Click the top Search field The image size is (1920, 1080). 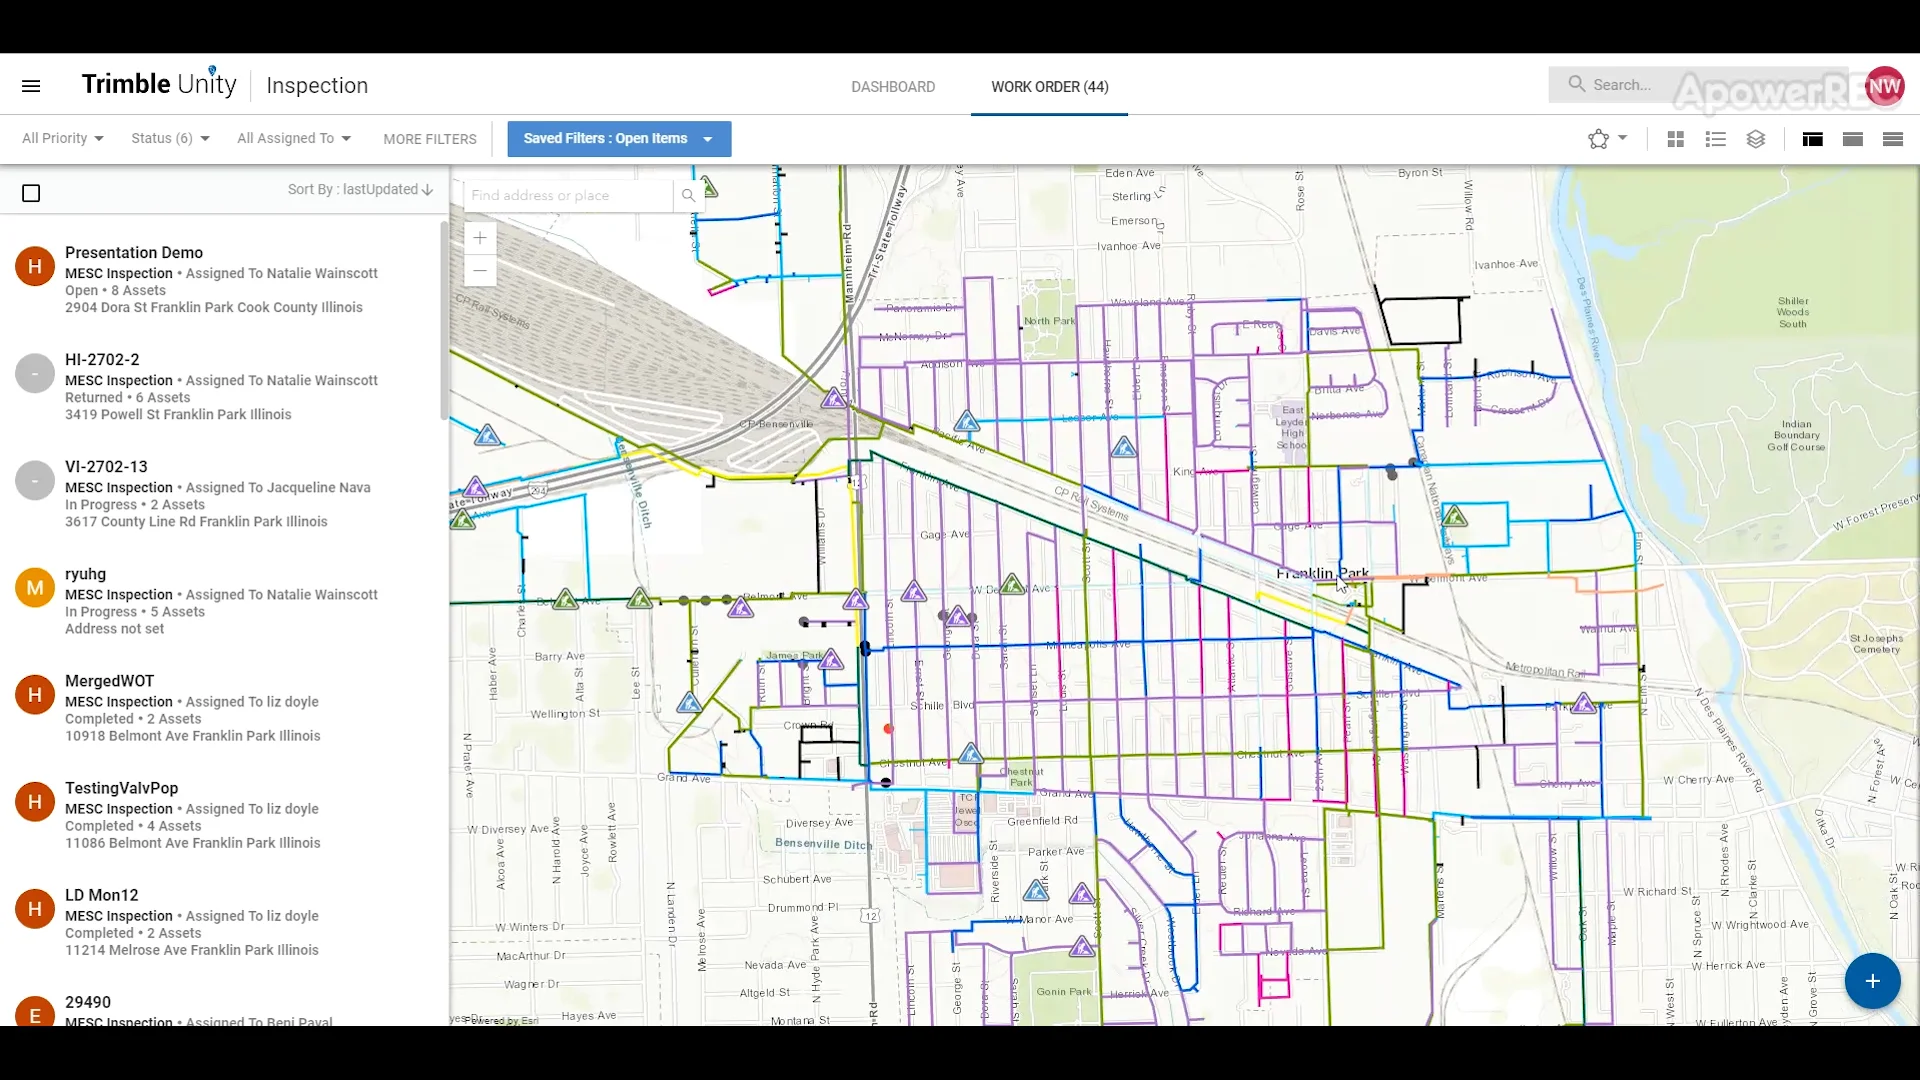click(x=1700, y=85)
